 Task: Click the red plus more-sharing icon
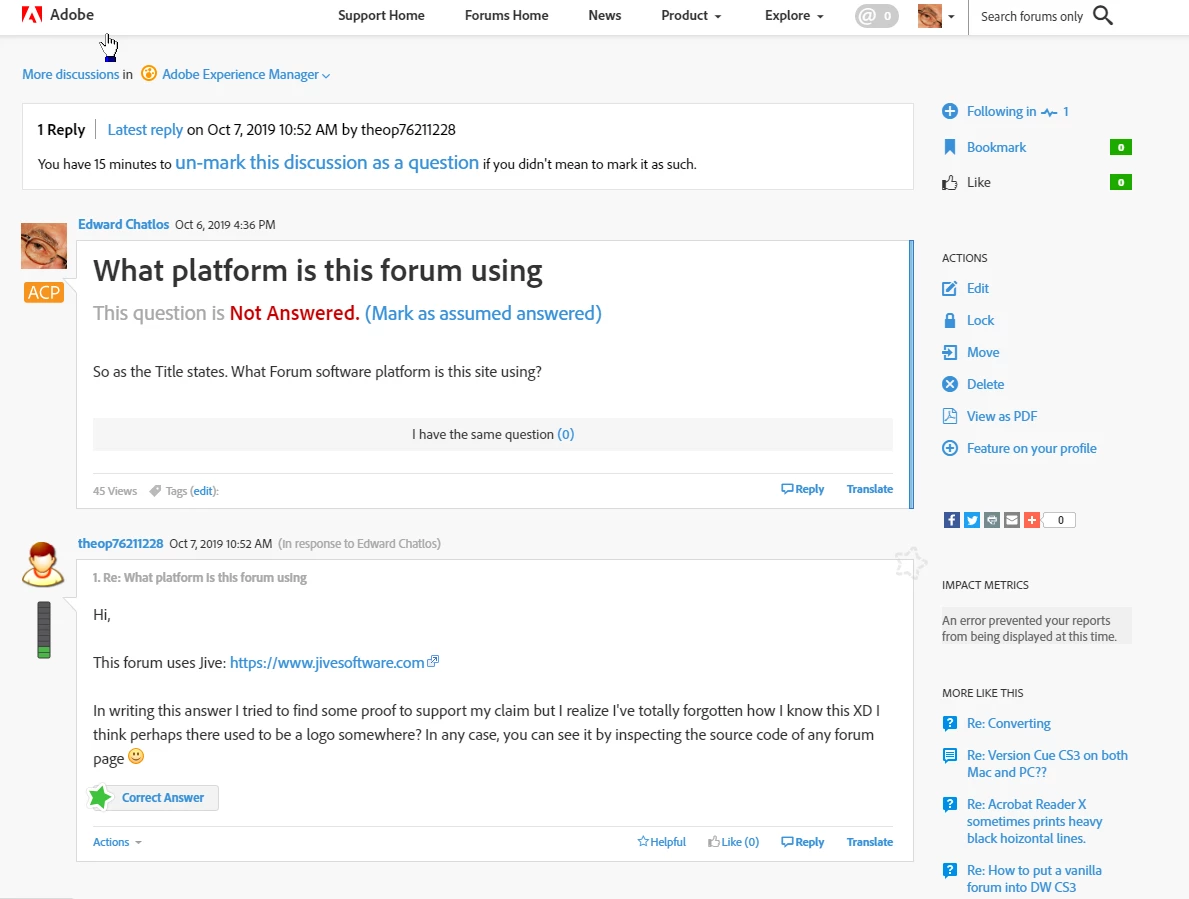coord(1031,520)
